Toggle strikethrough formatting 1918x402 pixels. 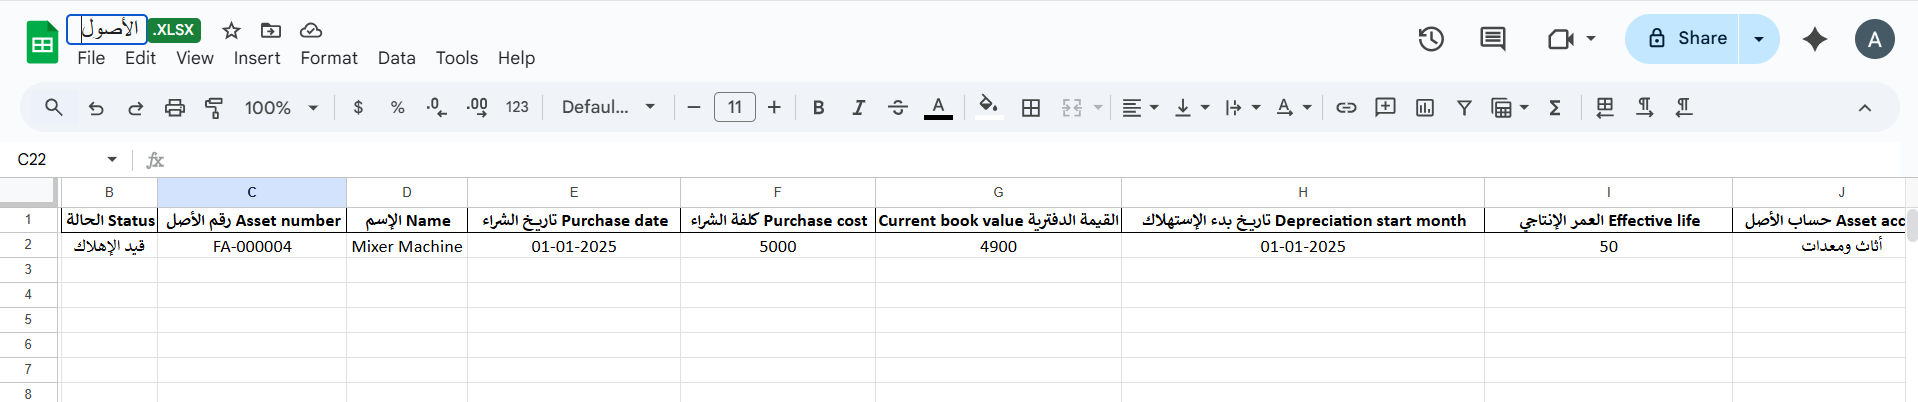pos(897,108)
